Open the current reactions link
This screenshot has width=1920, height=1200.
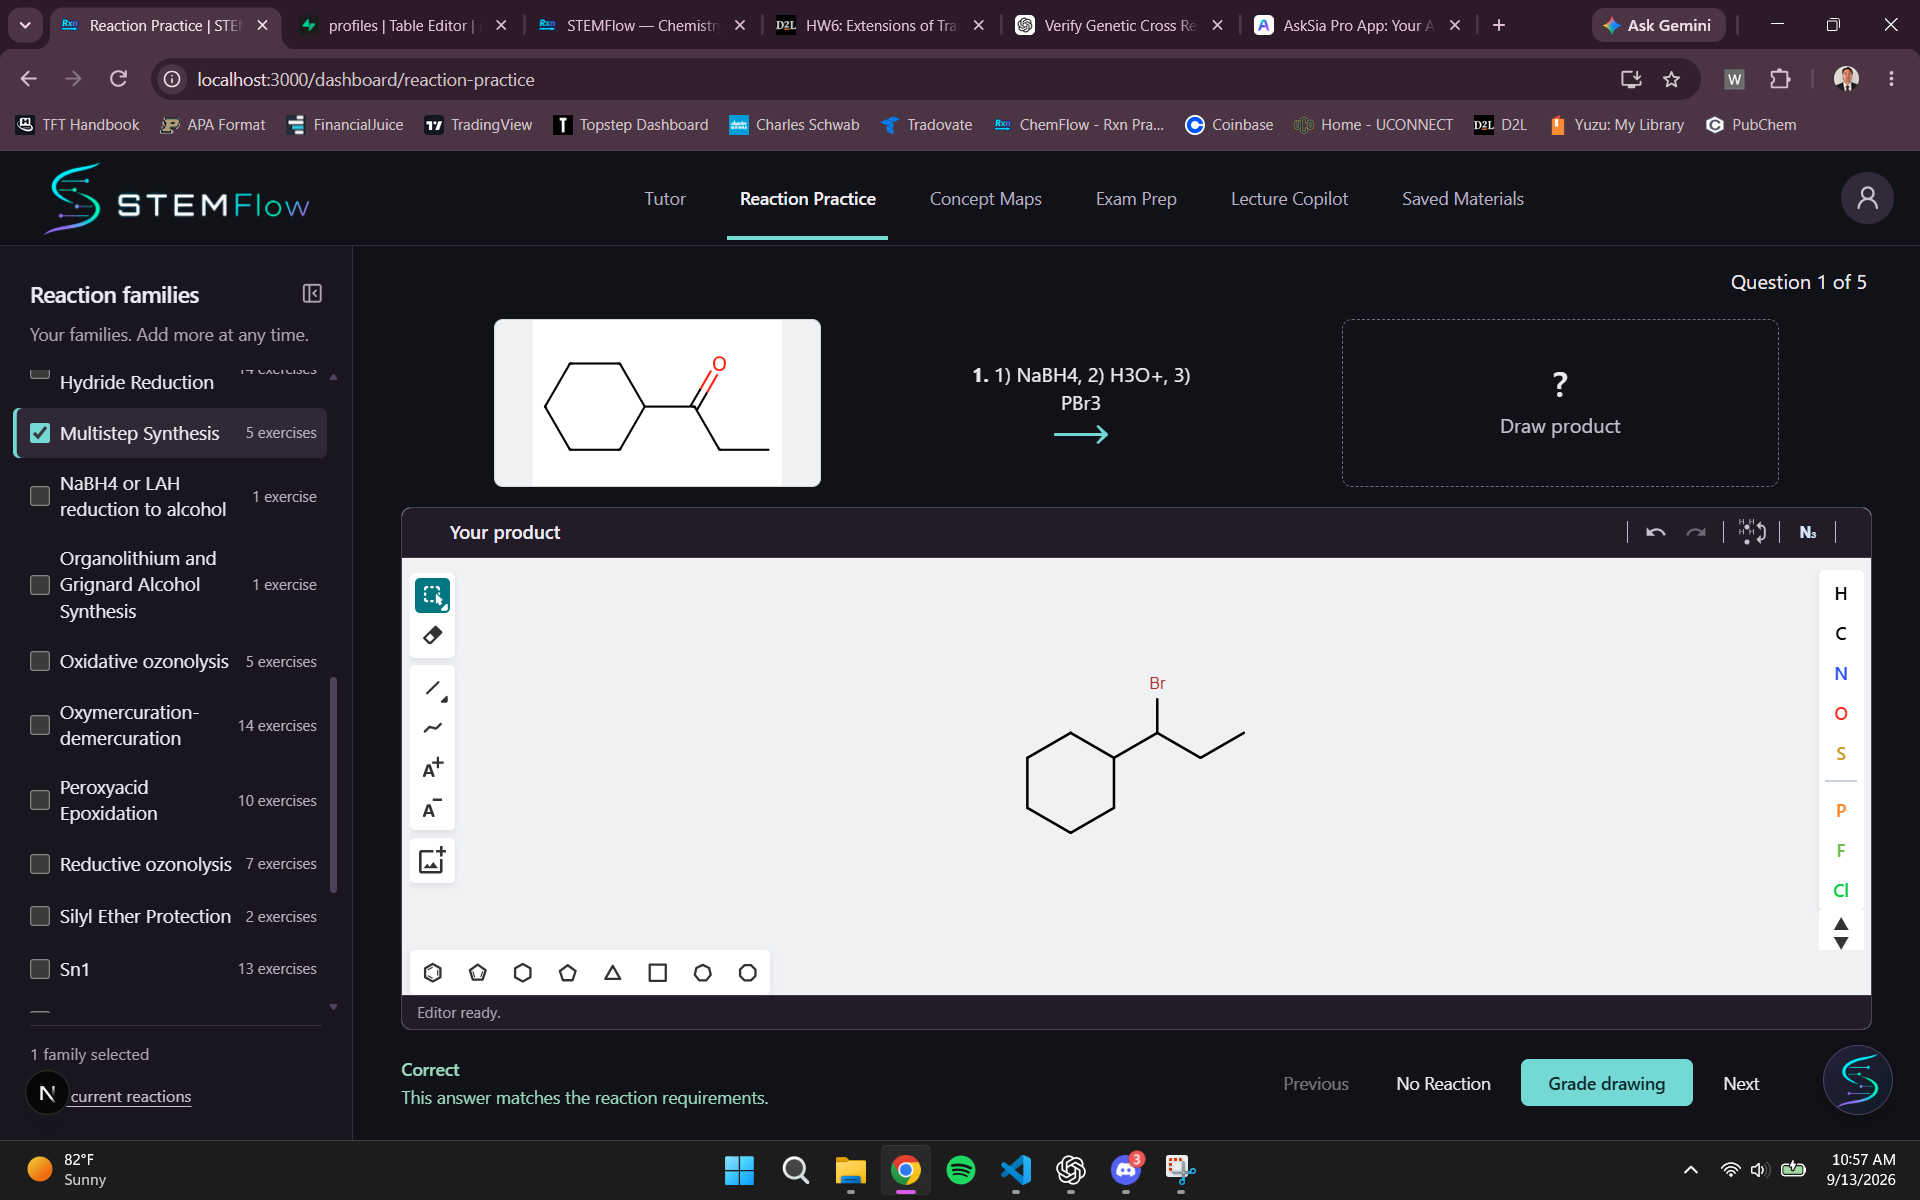[x=131, y=1096]
